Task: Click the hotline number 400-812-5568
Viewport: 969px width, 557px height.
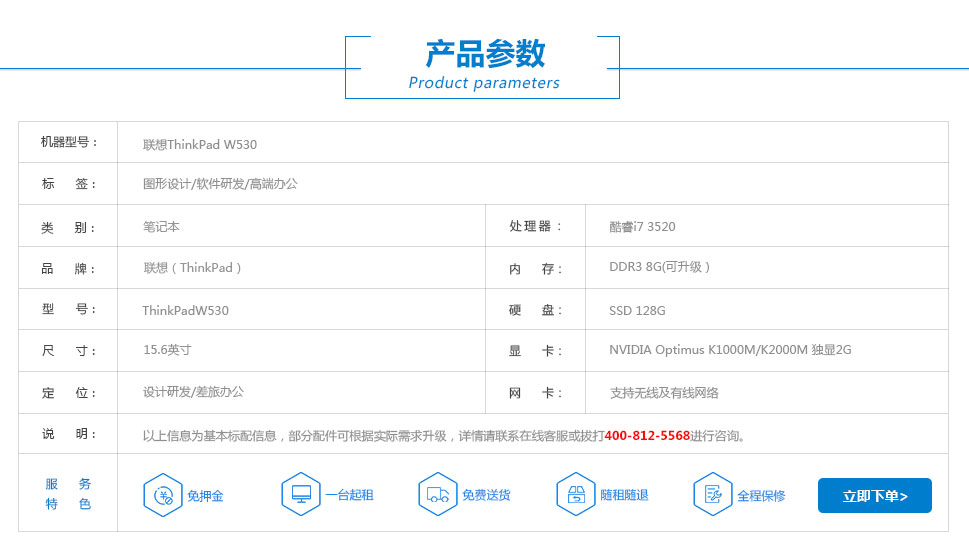Action: 647,435
